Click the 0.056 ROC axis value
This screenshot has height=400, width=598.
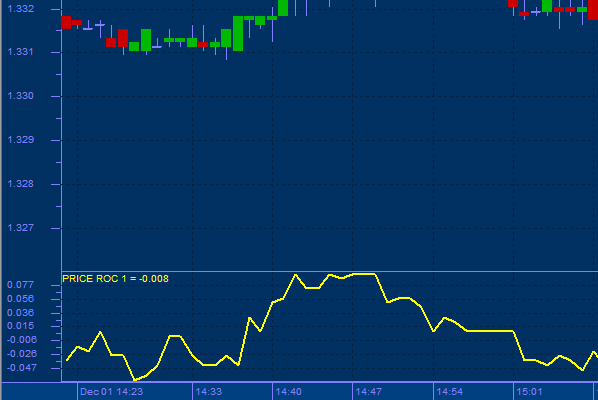pos(21,299)
